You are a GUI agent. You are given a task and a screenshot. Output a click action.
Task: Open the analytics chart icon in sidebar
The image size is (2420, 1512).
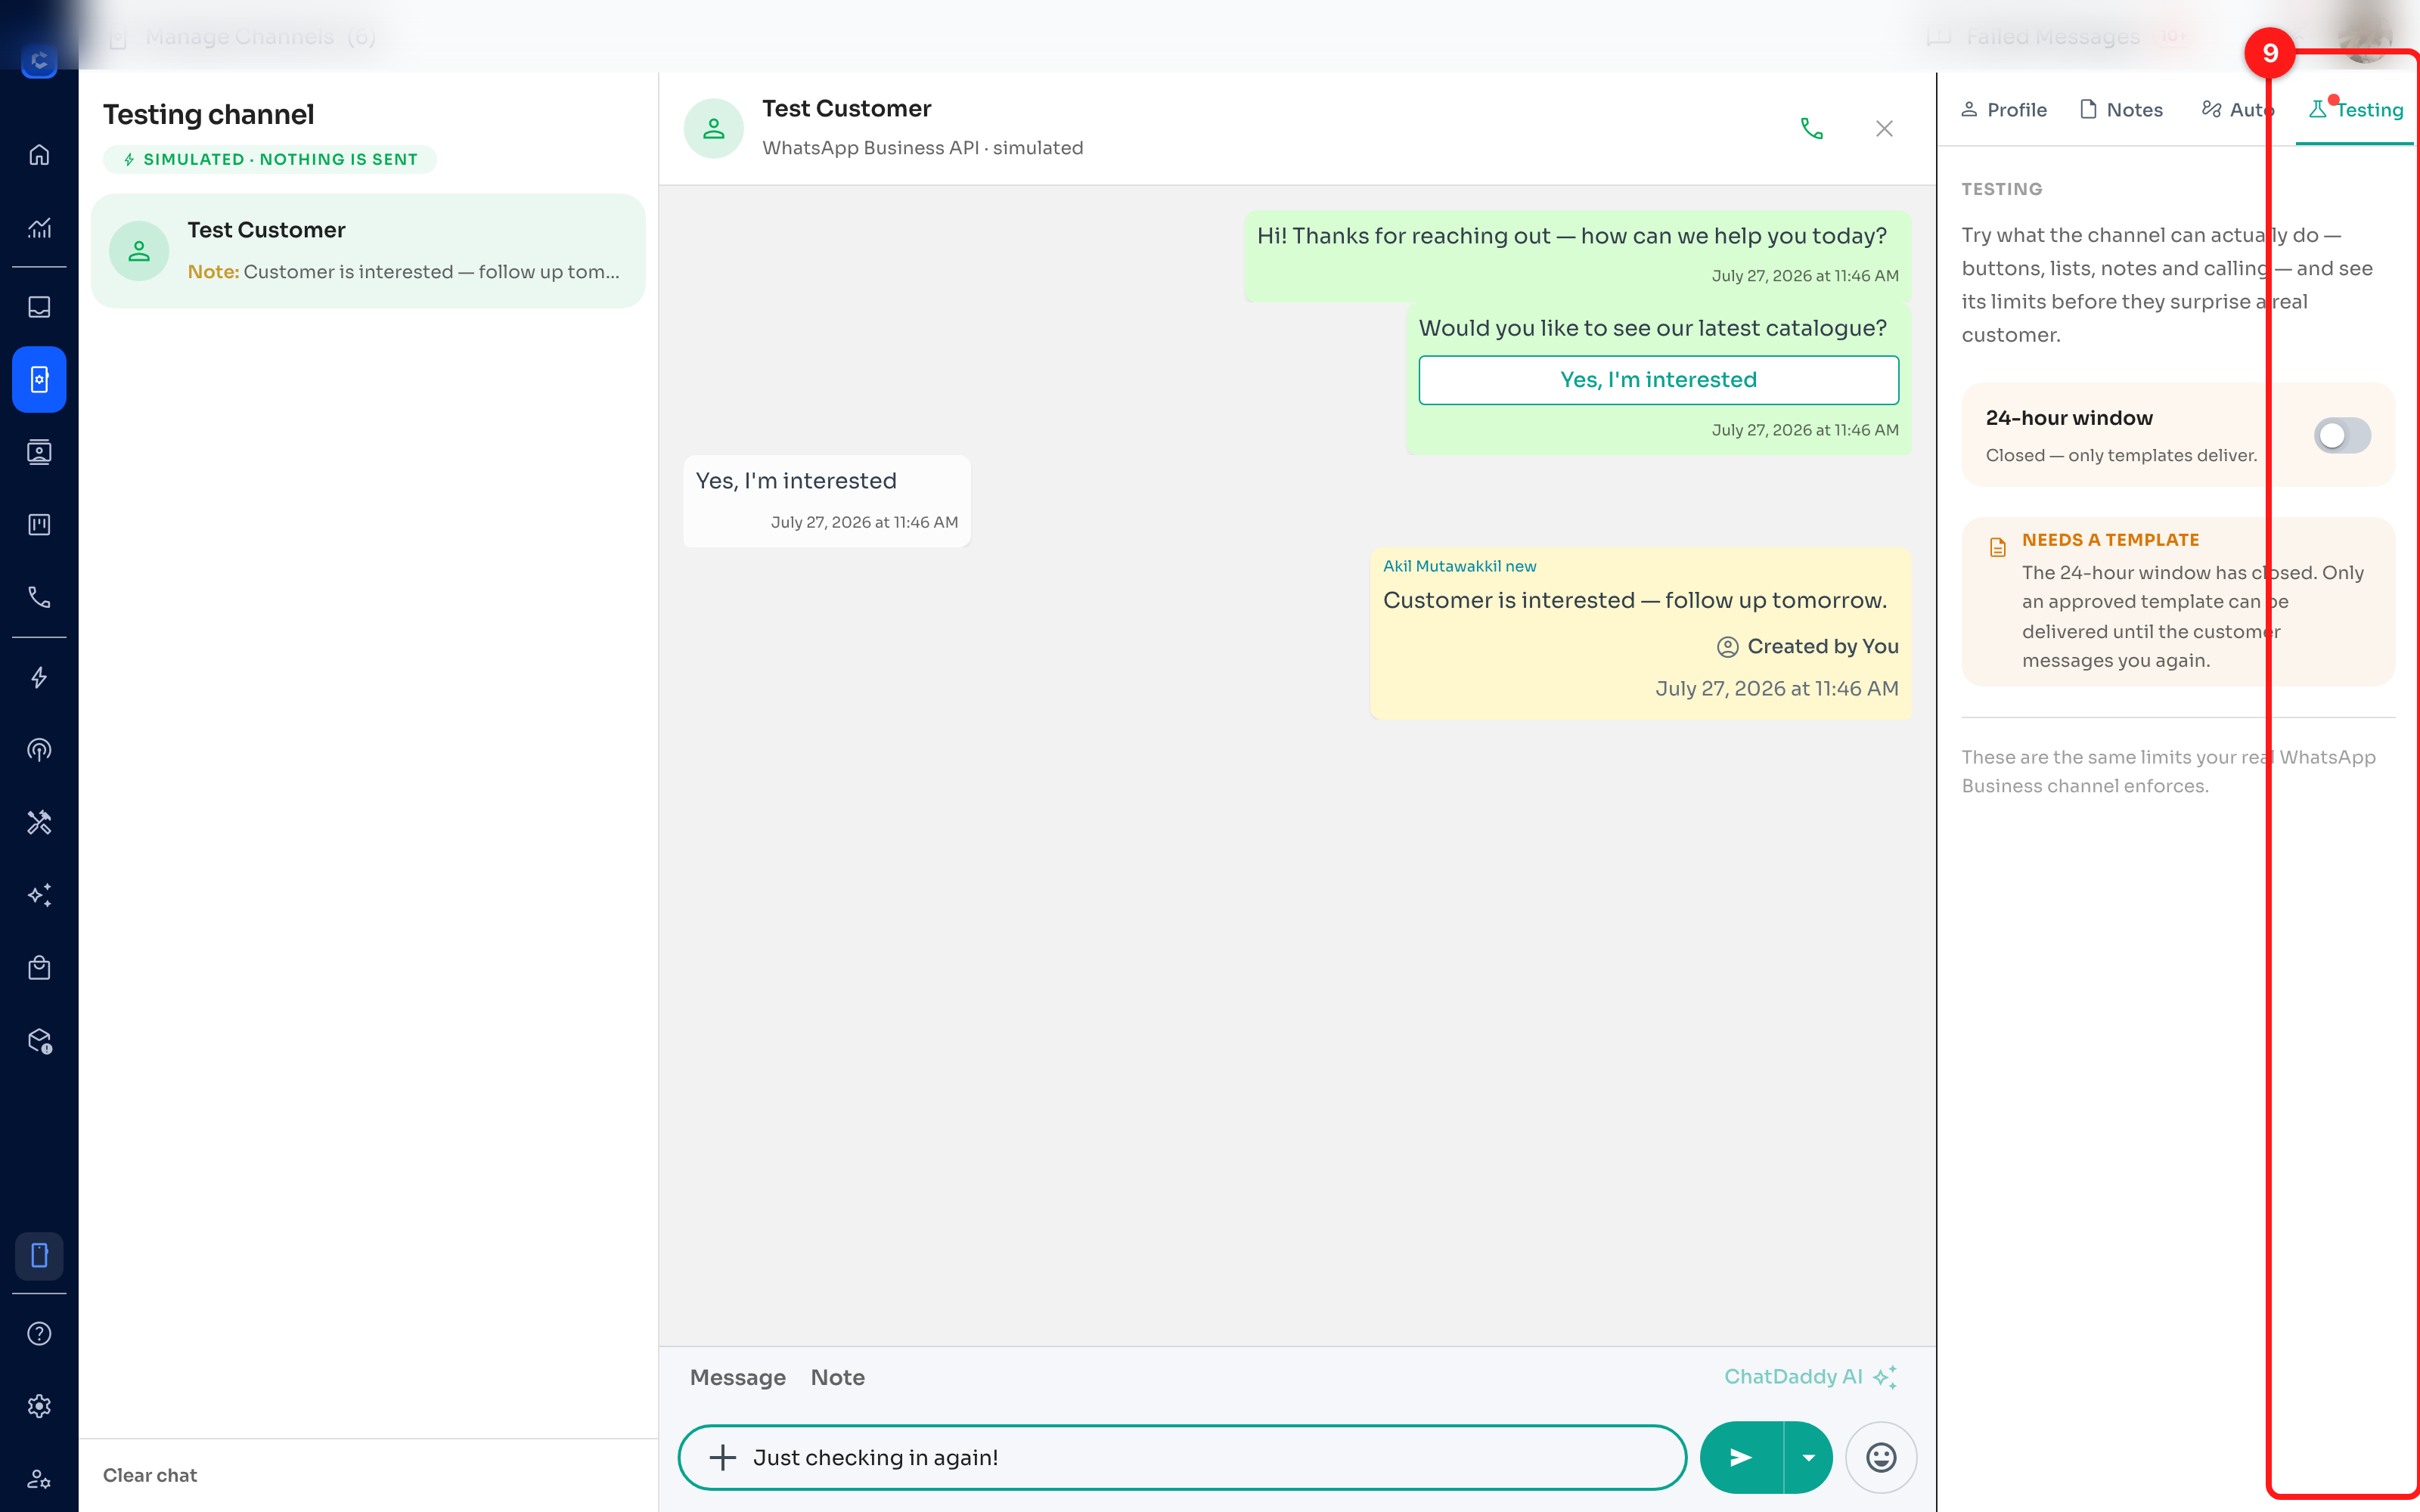(x=39, y=228)
